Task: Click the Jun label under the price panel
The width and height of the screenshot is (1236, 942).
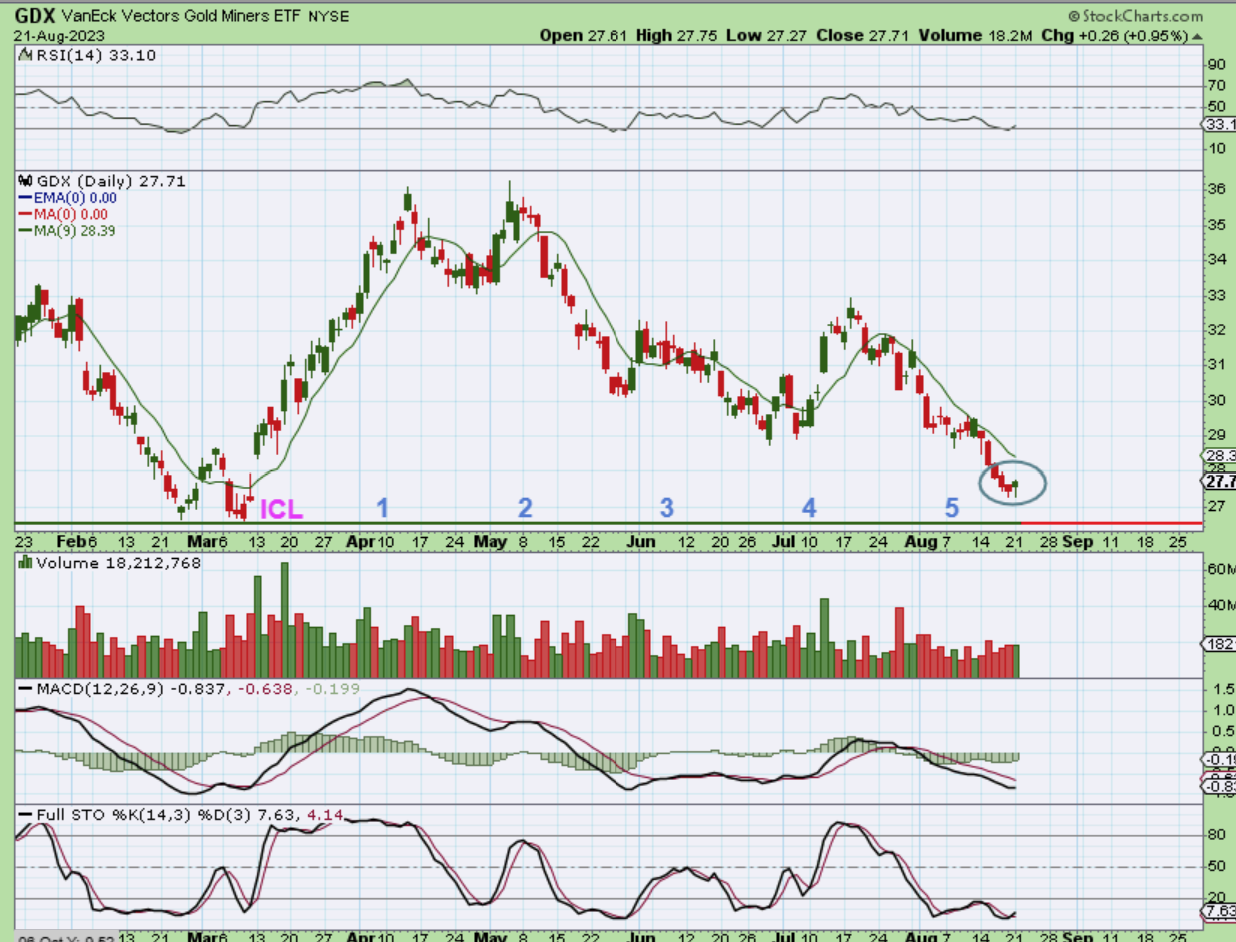Action: [x=641, y=541]
